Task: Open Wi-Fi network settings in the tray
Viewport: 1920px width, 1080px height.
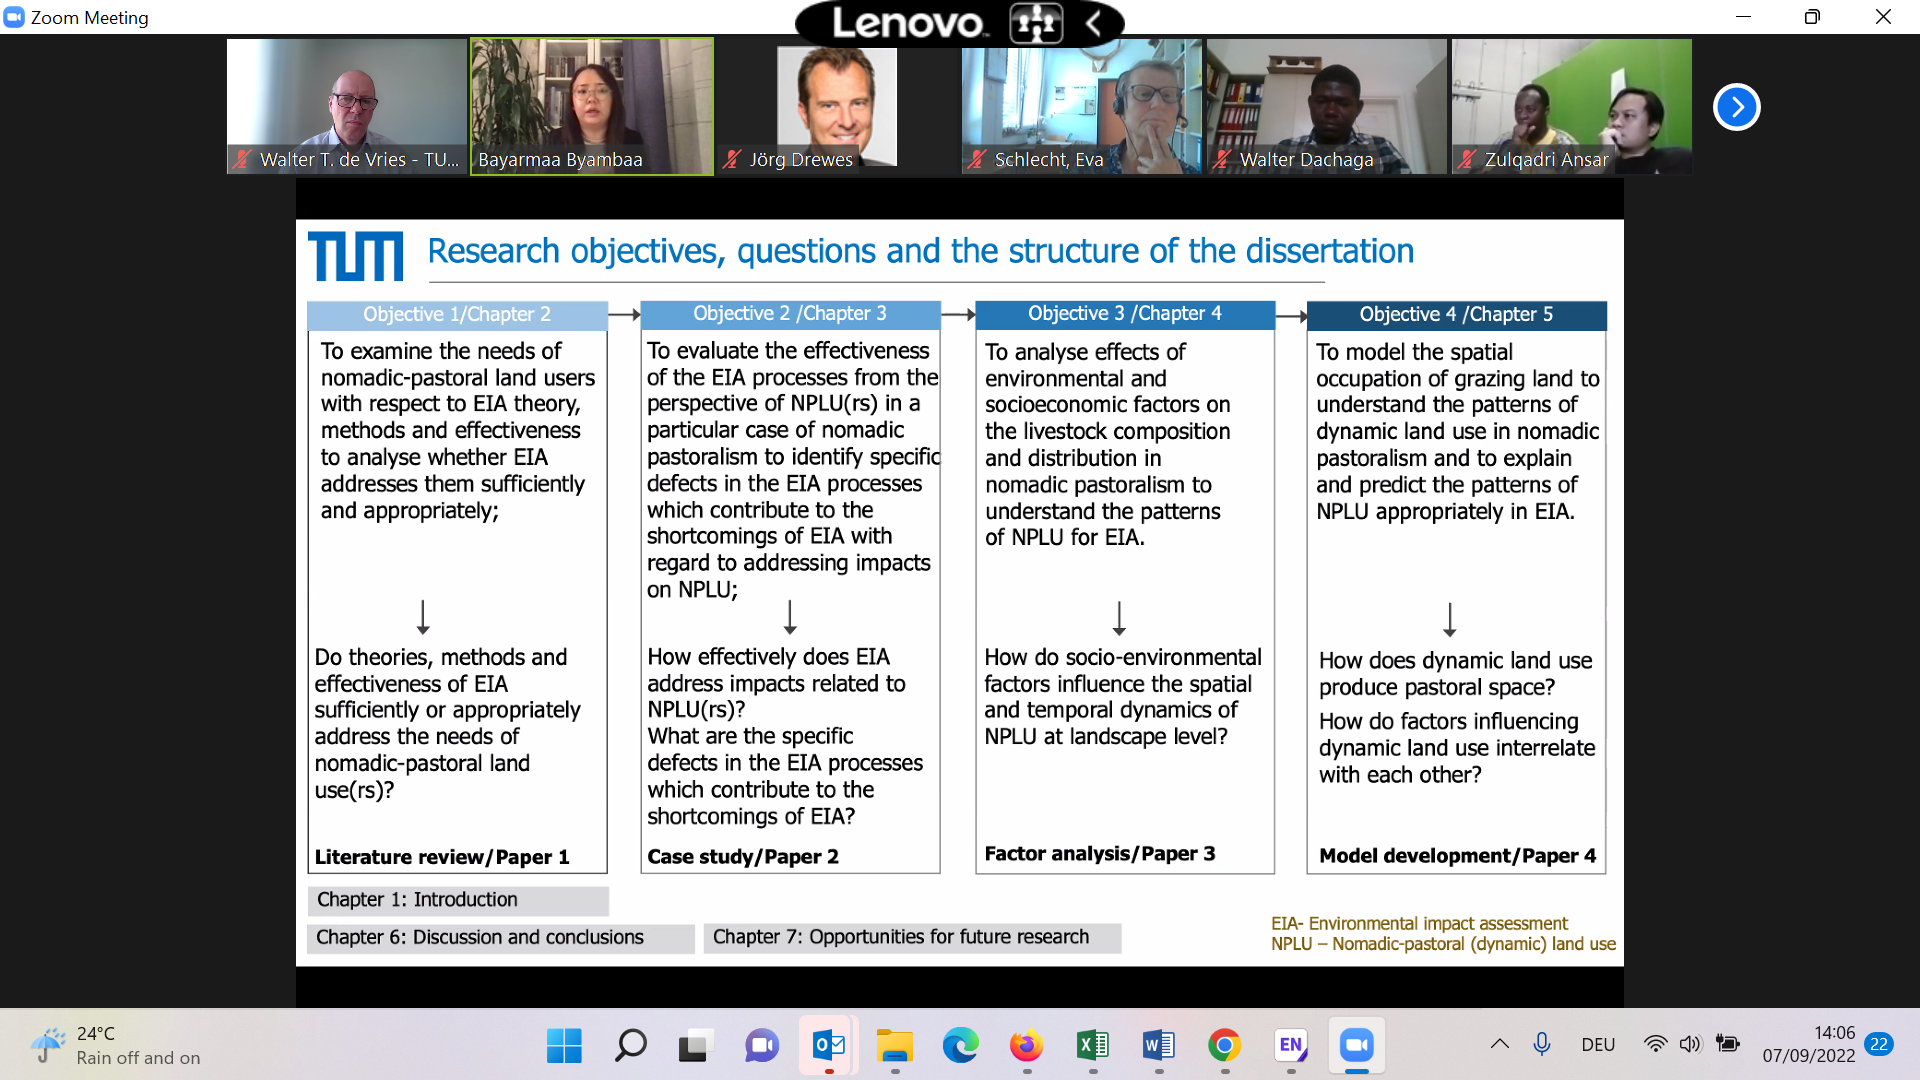Action: point(1656,1045)
